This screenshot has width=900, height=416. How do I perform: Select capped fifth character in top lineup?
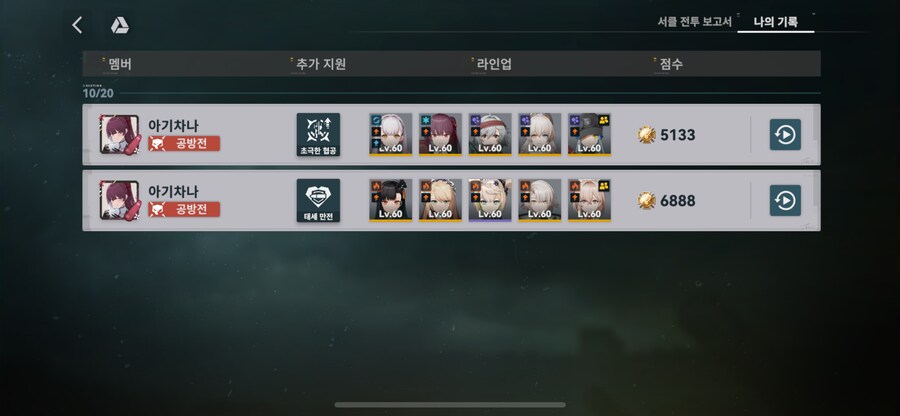coord(589,134)
